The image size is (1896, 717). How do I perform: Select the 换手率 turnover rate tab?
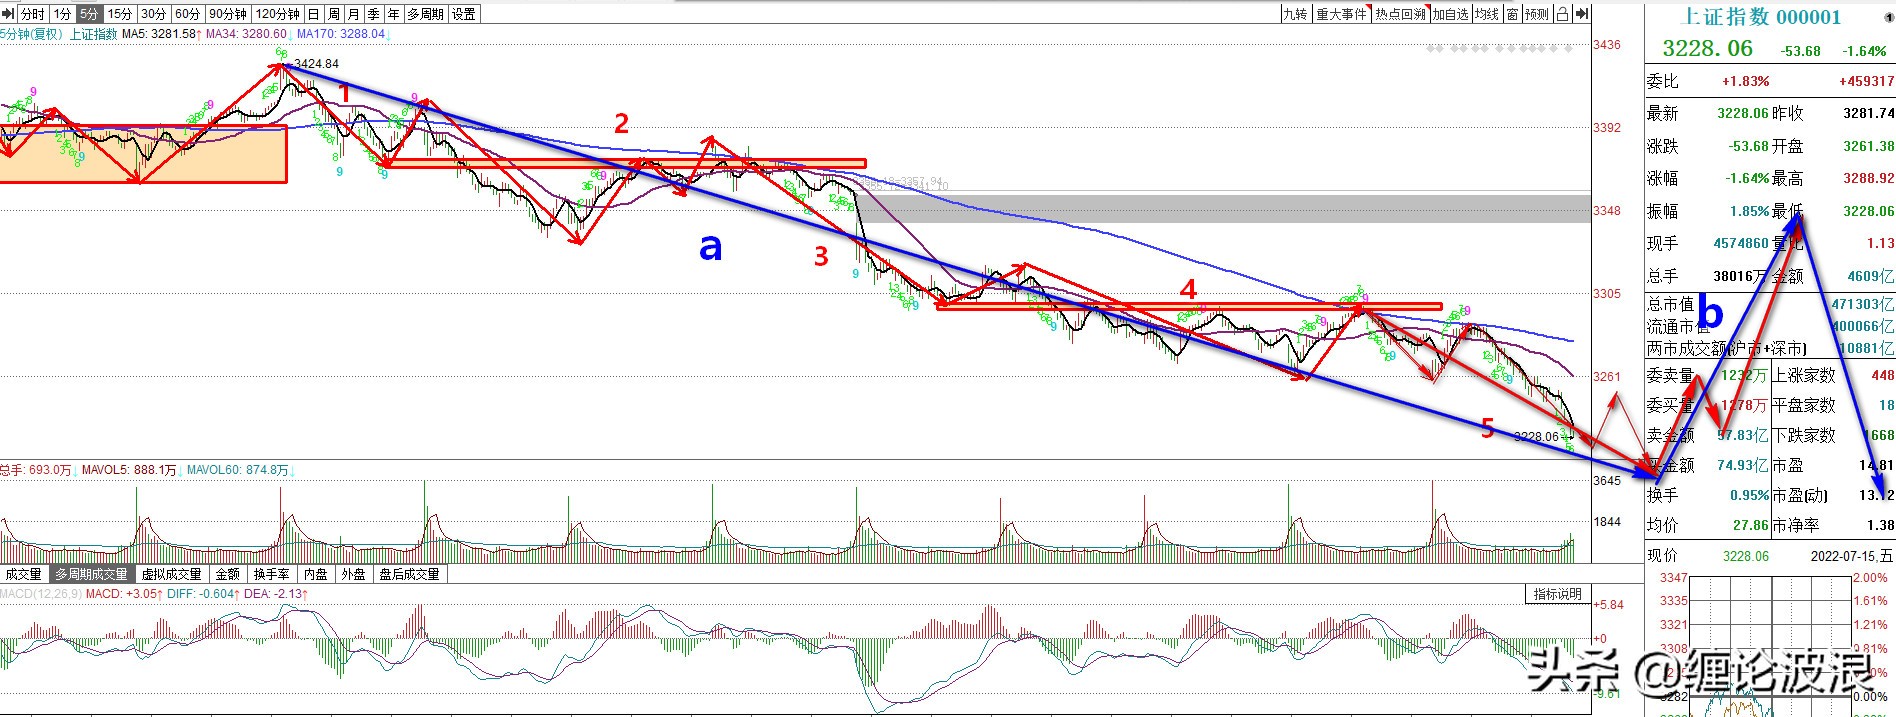271,574
